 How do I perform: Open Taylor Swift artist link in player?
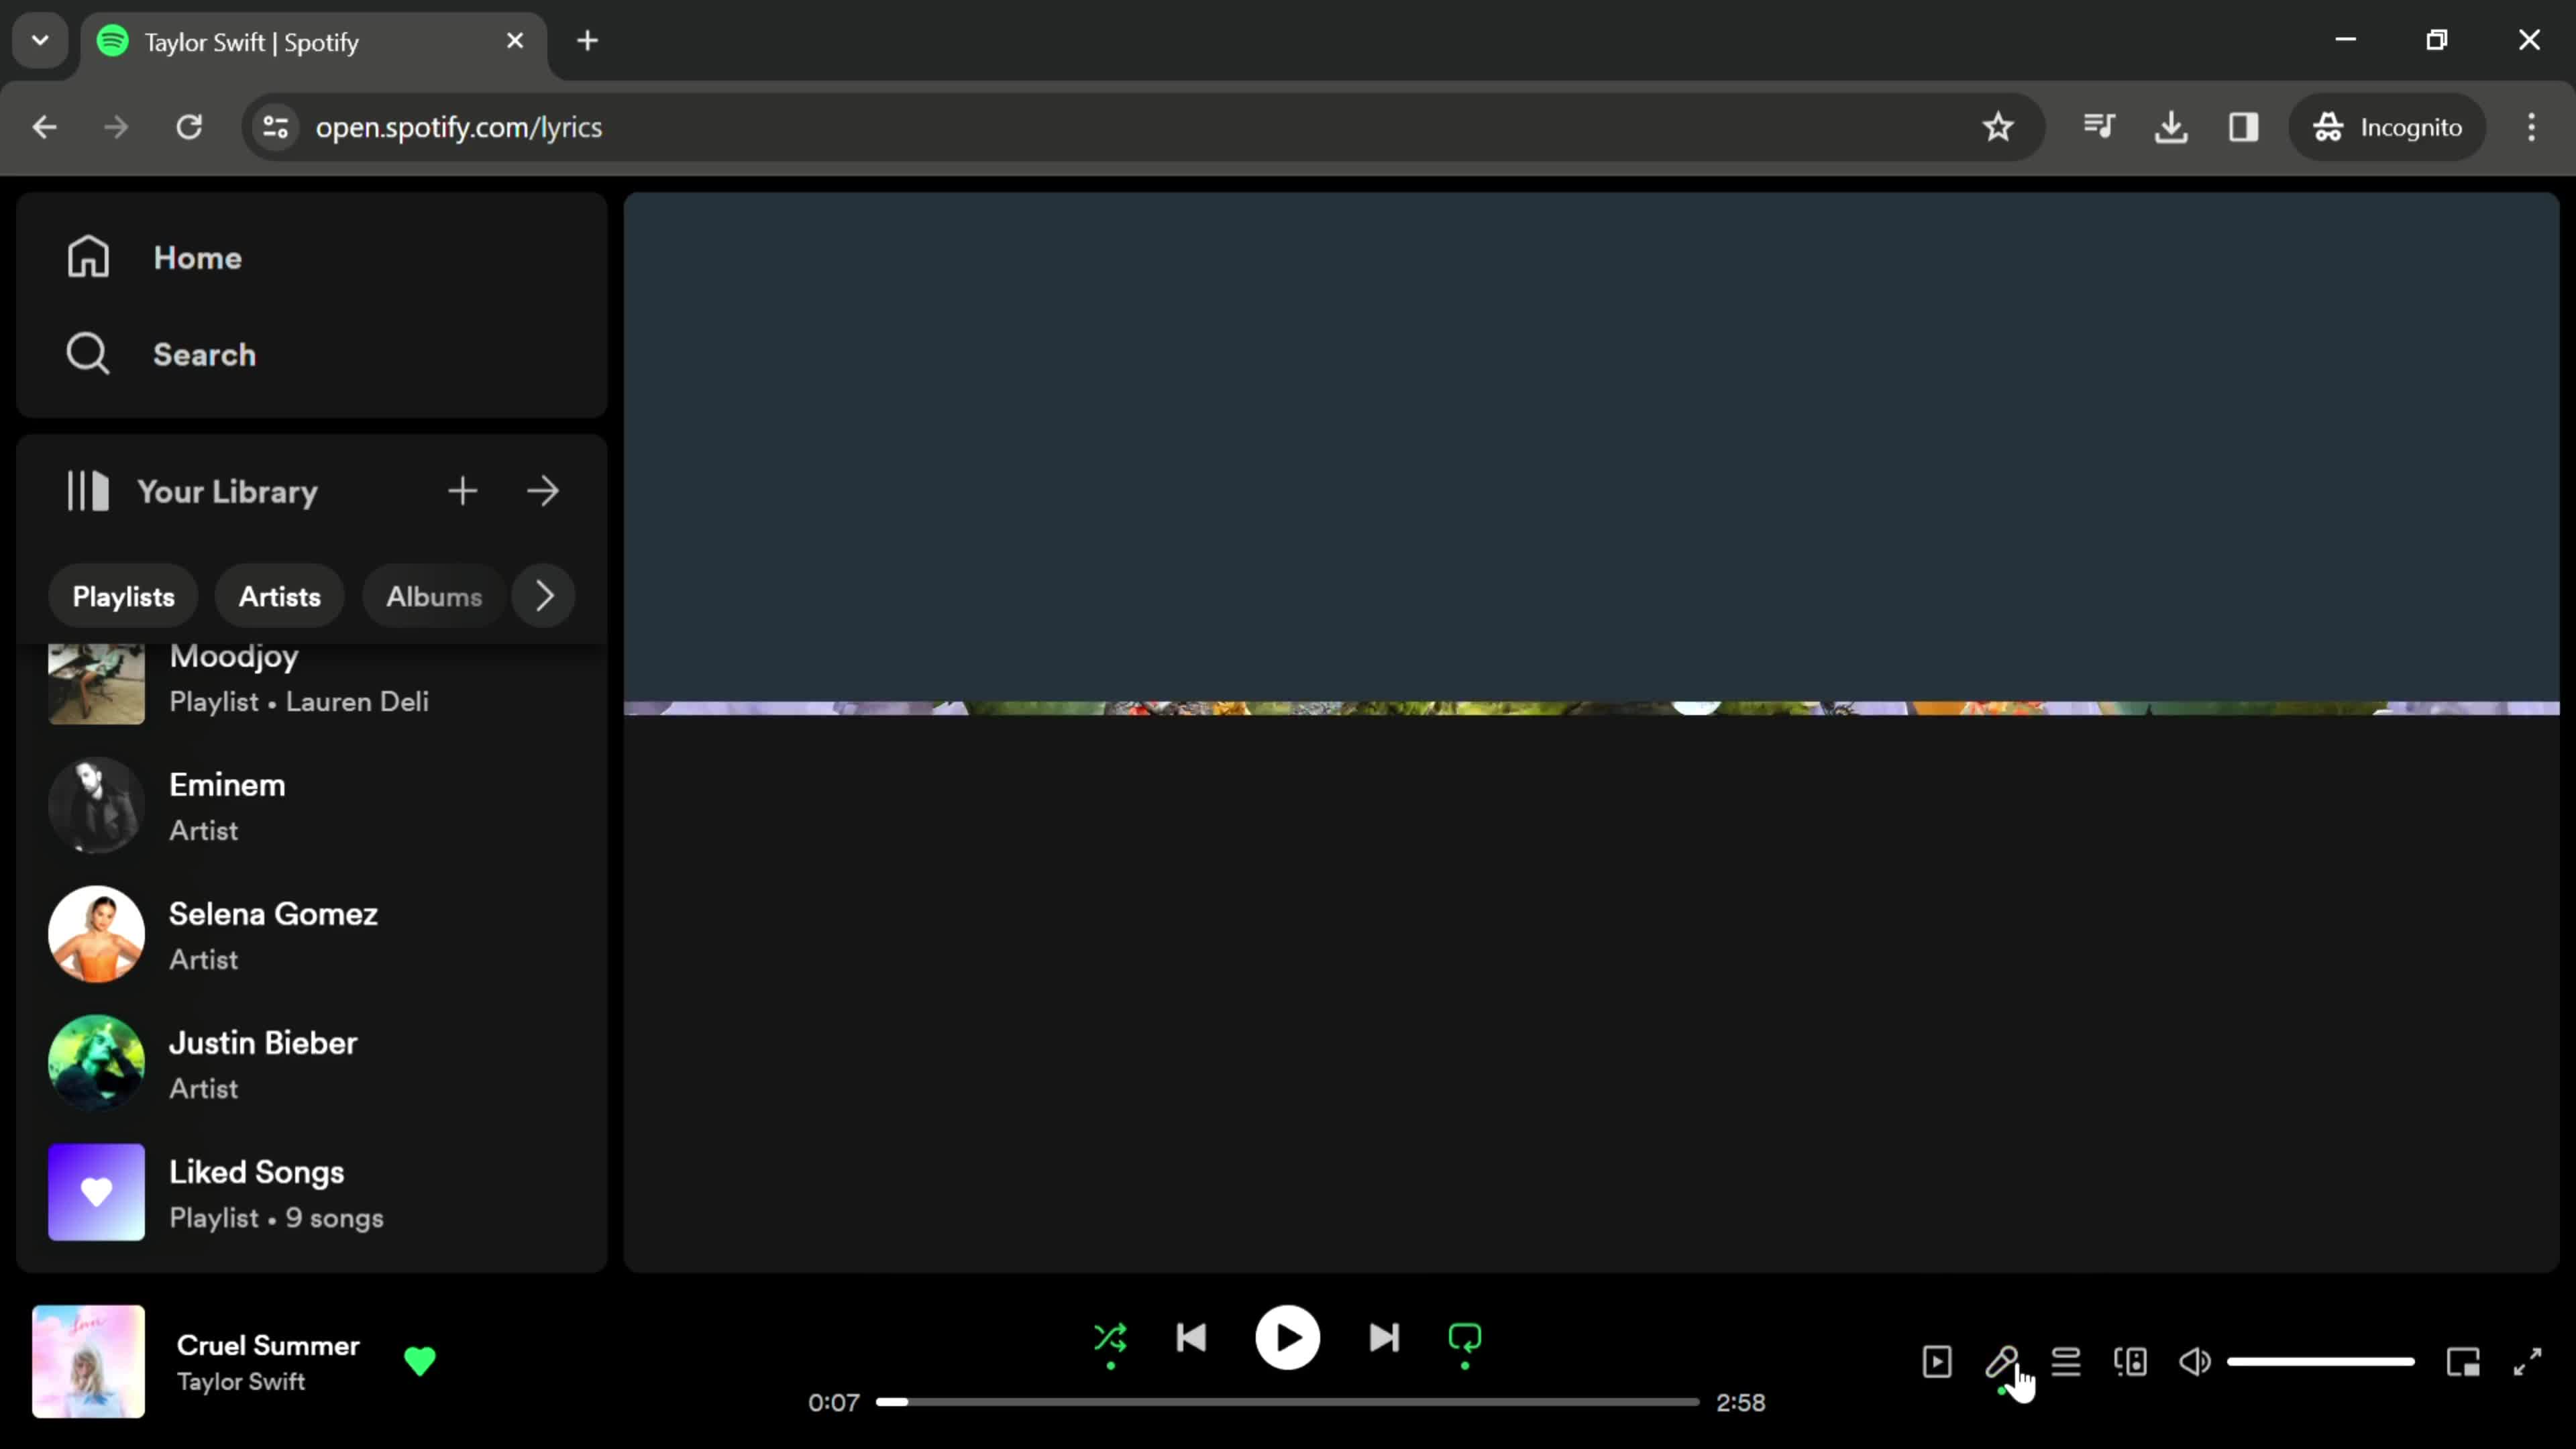pos(241,1381)
